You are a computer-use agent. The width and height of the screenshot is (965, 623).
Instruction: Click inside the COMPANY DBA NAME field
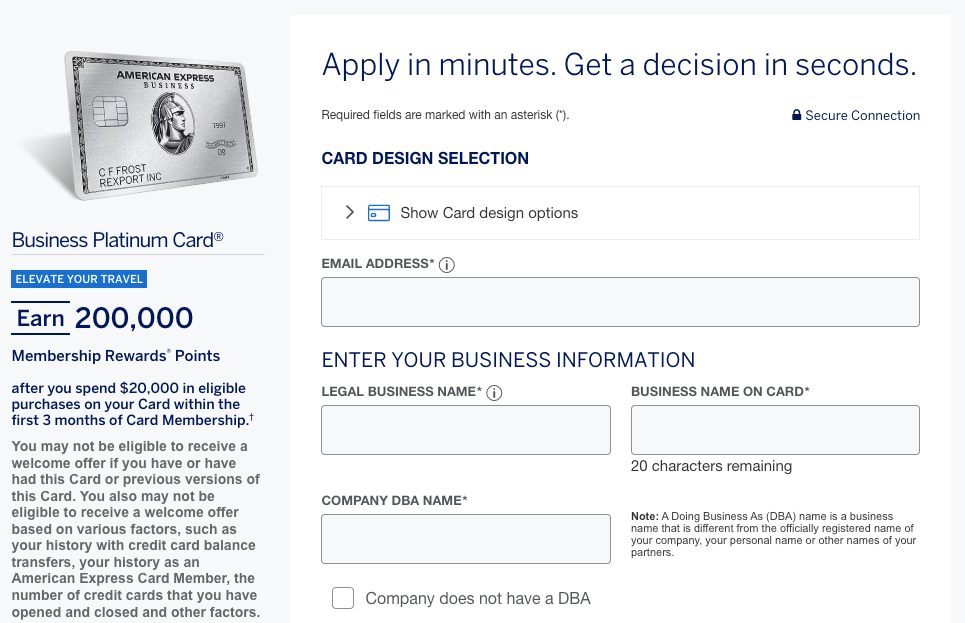click(465, 538)
